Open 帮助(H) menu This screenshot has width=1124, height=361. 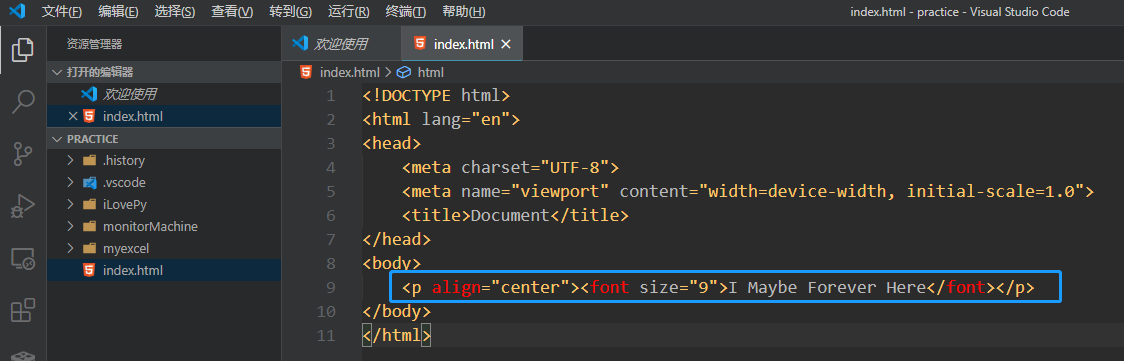pyautogui.click(x=464, y=11)
